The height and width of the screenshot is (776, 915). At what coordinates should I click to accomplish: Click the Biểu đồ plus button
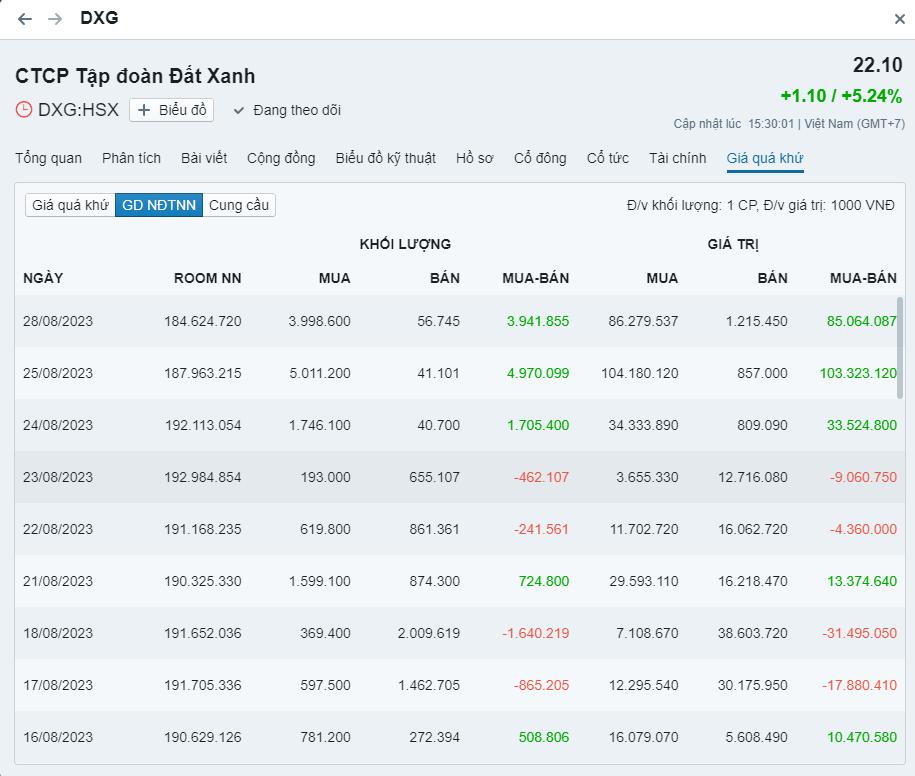[171, 110]
